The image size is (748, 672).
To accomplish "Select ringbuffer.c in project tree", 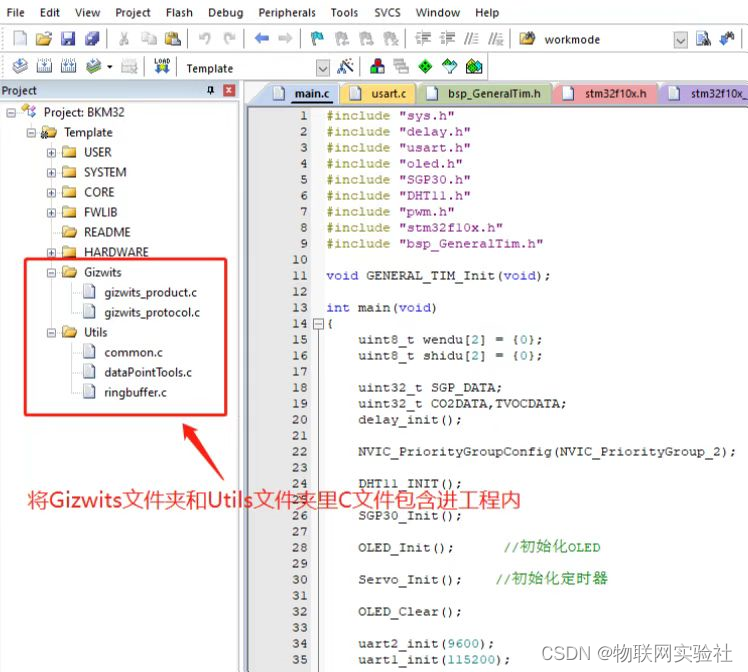I will [135, 392].
